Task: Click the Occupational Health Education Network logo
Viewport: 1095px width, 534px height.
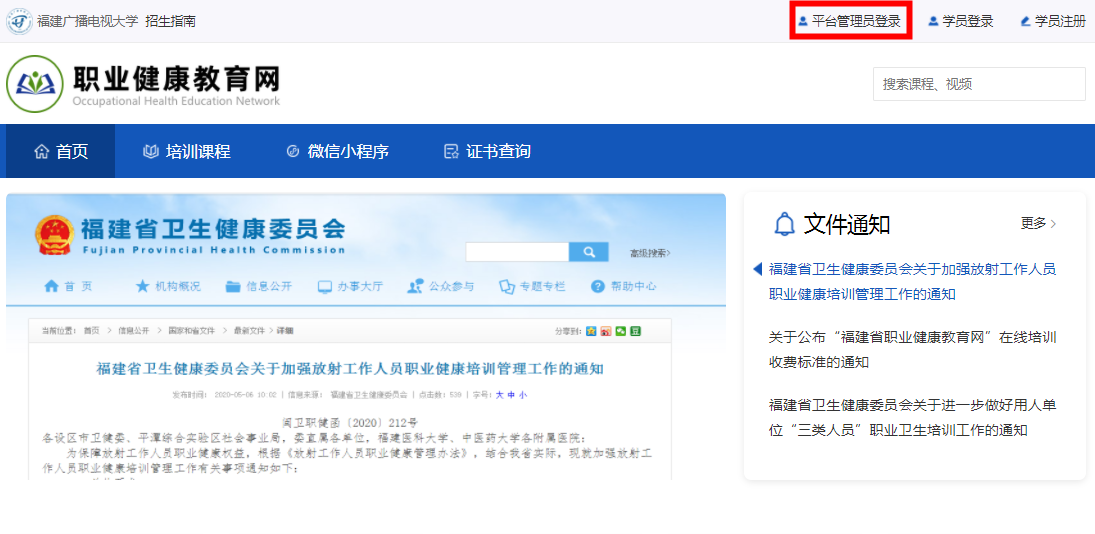Action: point(35,84)
